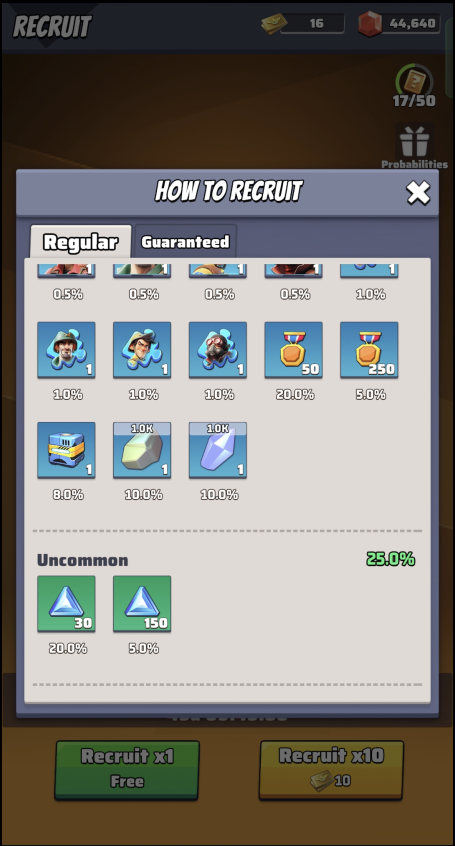Viewport: 455px width, 846px height.
Task: Select the 150 blue gems uncommon reward
Action: (142, 604)
